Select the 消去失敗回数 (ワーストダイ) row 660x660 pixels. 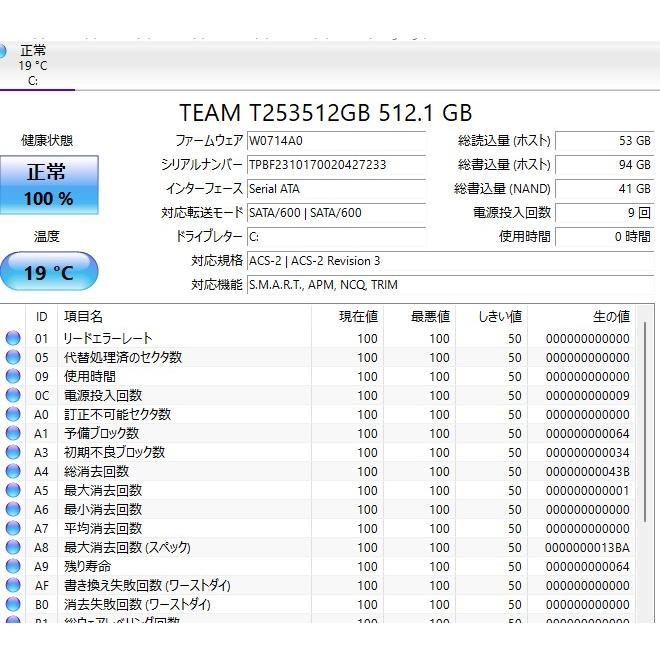318,604
